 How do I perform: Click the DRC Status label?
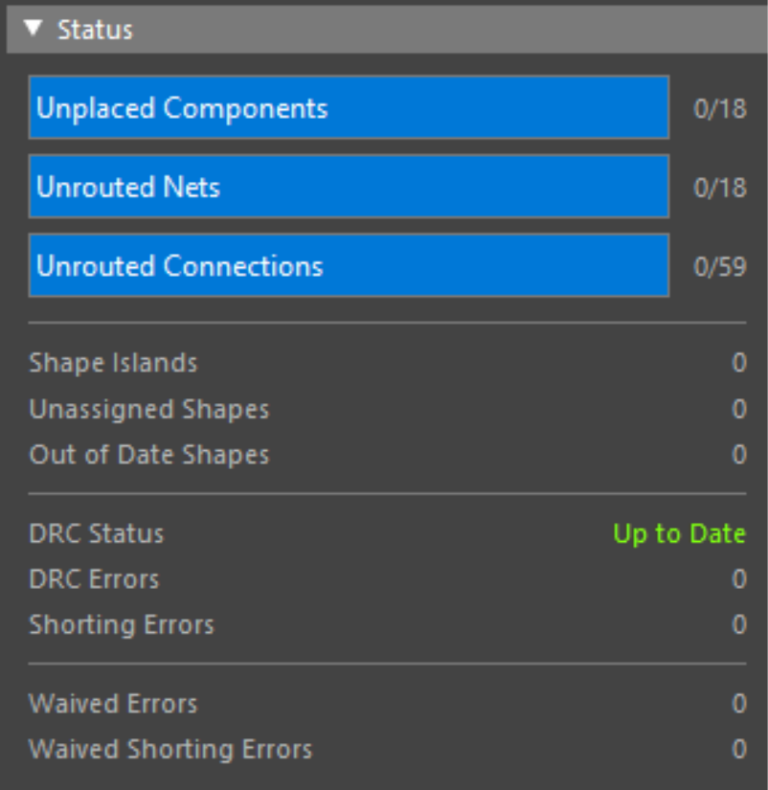(96, 533)
